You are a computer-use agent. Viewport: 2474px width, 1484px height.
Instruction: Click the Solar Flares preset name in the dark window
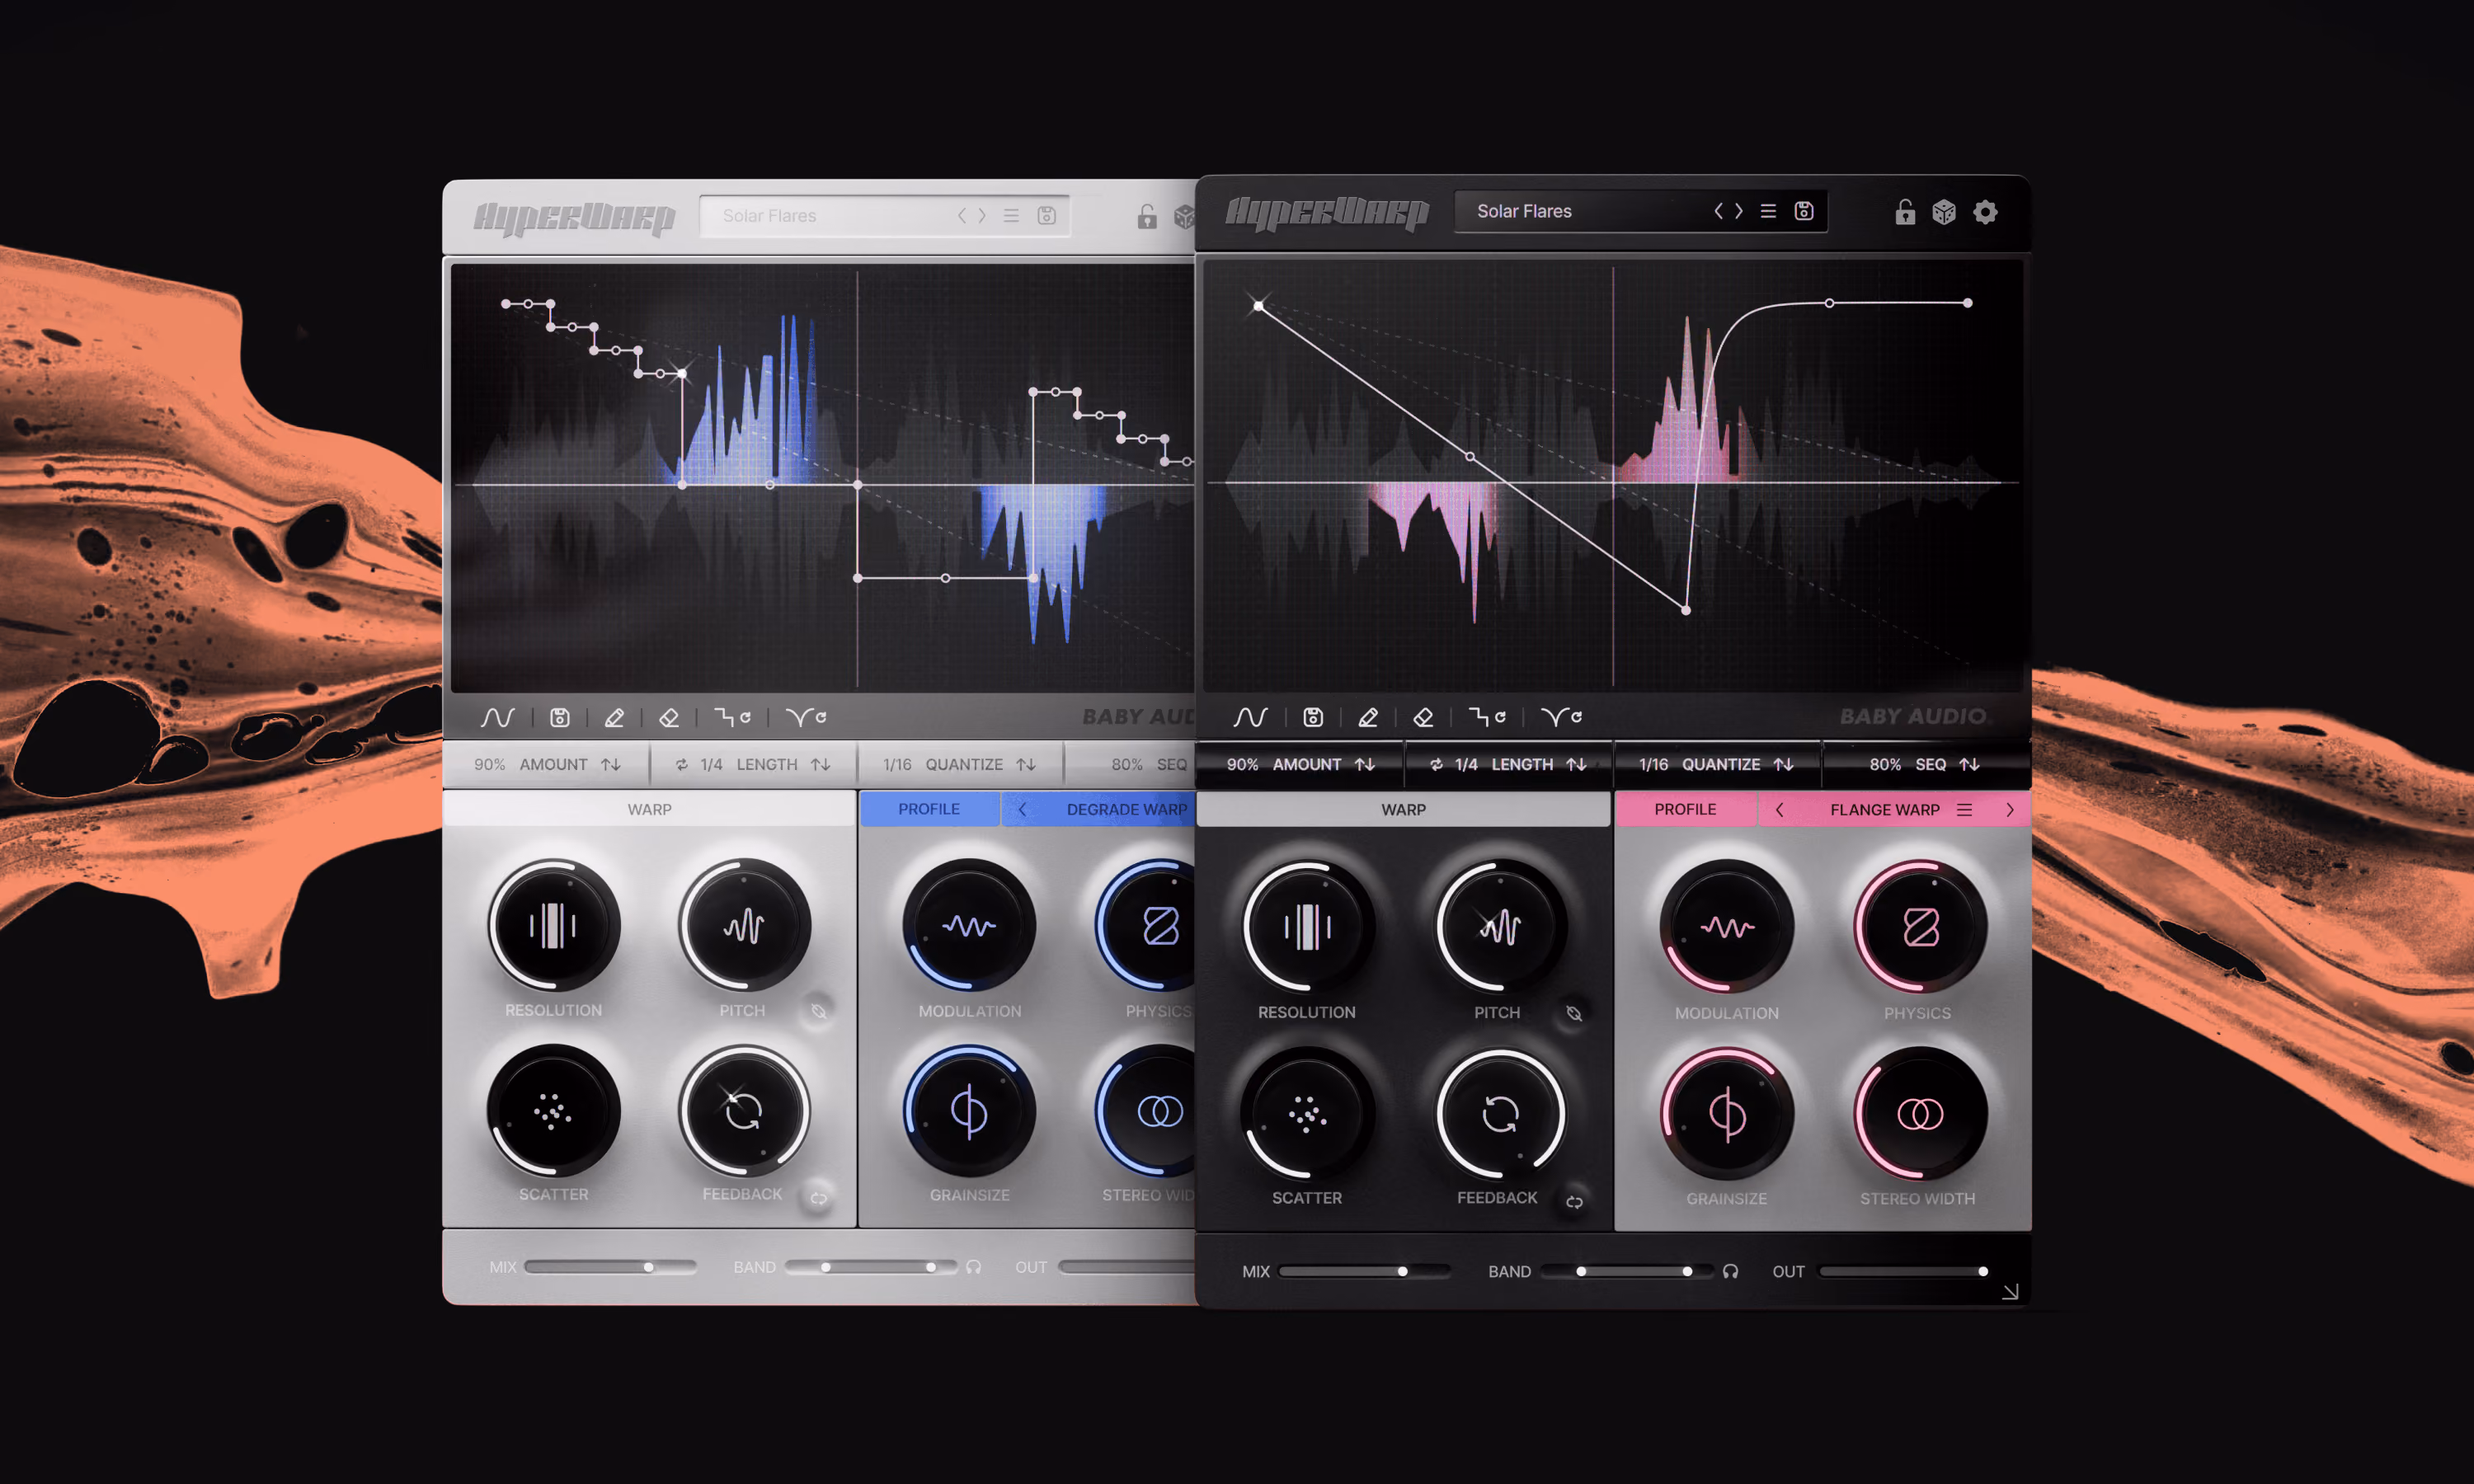tap(1524, 211)
